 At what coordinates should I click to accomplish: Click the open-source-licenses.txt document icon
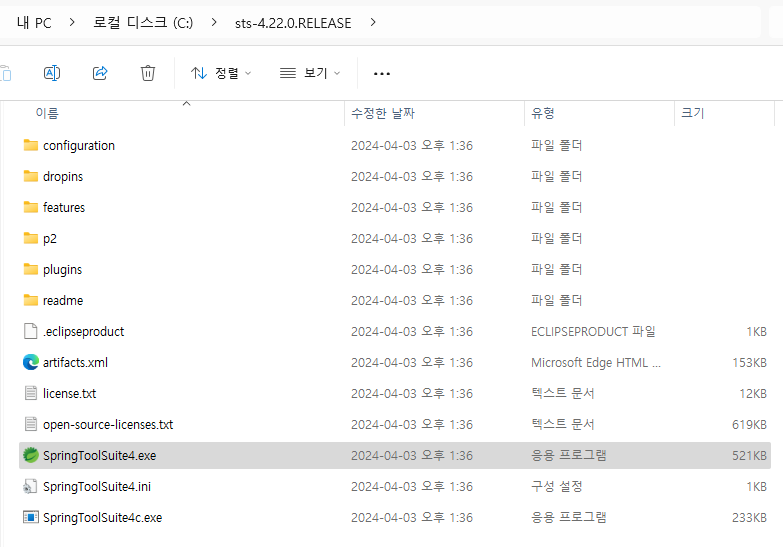30,424
